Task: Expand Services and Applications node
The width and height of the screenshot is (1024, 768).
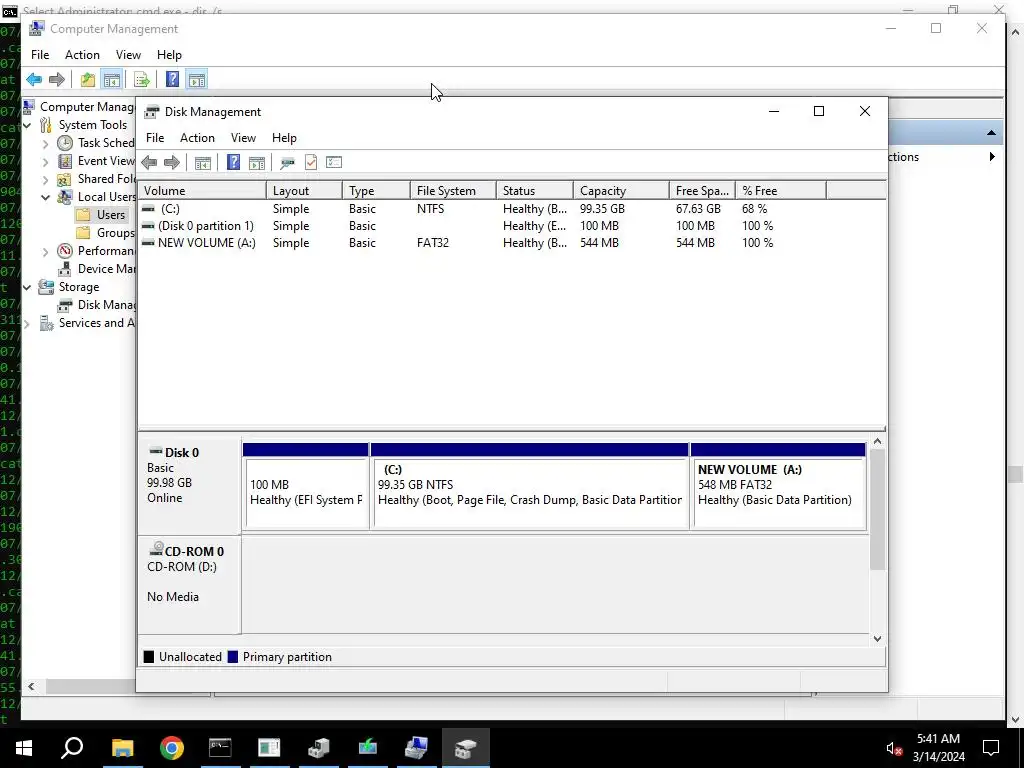Action: [27, 323]
